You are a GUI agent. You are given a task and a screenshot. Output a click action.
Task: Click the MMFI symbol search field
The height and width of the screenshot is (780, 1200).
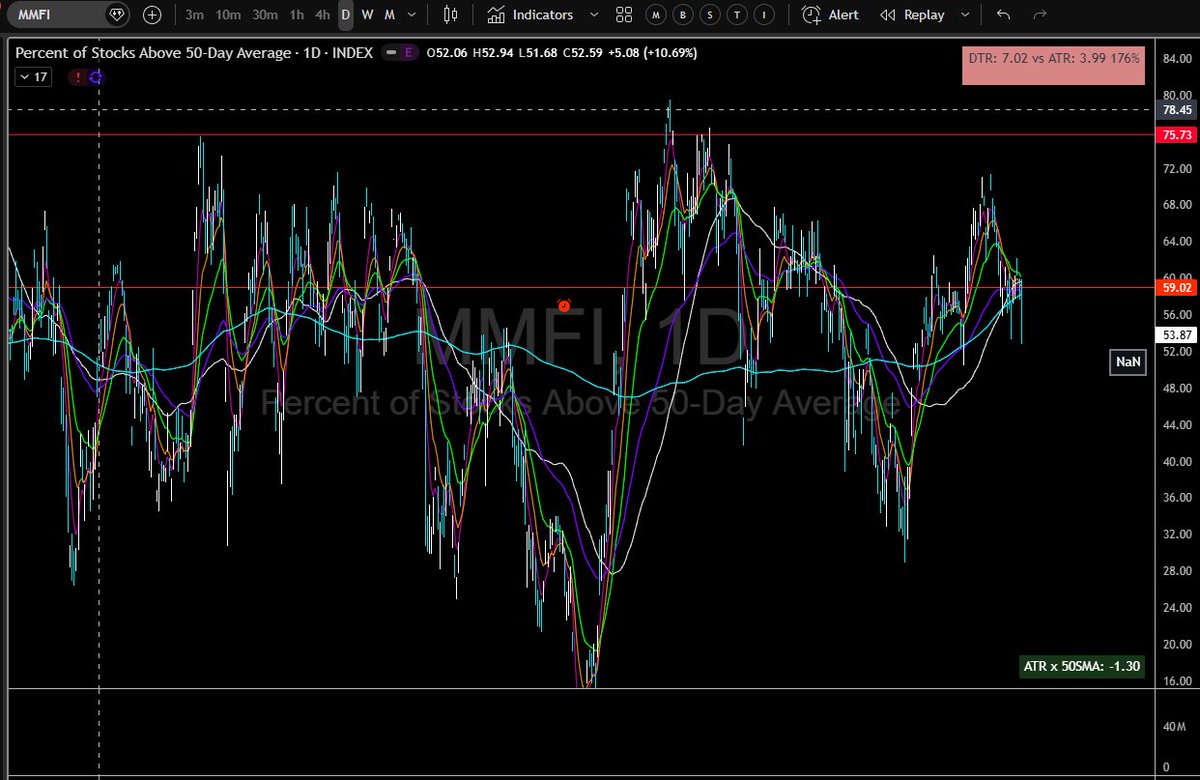(x=60, y=15)
